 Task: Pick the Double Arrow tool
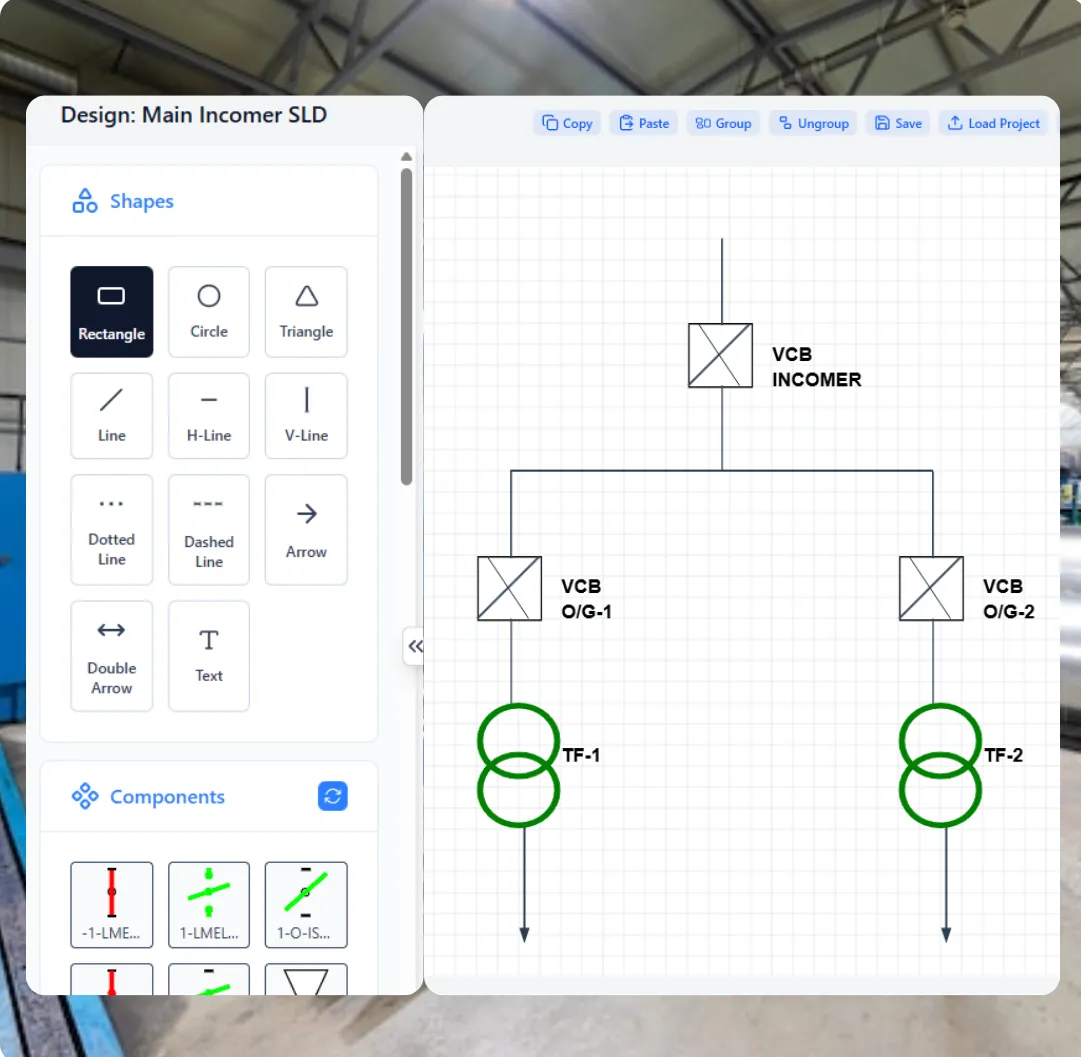click(x=111, y=655)
